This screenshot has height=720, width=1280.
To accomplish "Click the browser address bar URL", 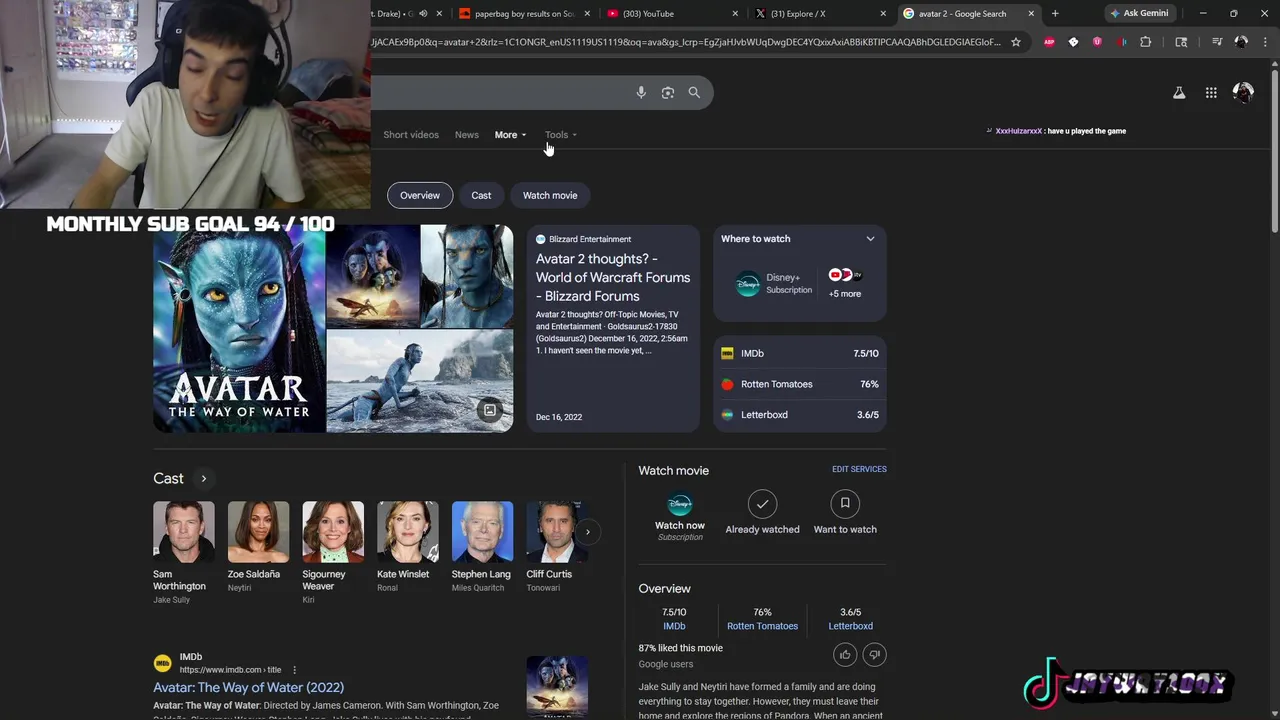I will (x=686, y=42).
